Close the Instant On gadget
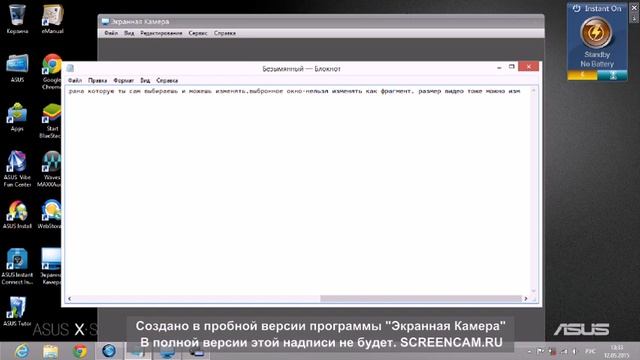 pyautogui.click(x=635, y=7)
